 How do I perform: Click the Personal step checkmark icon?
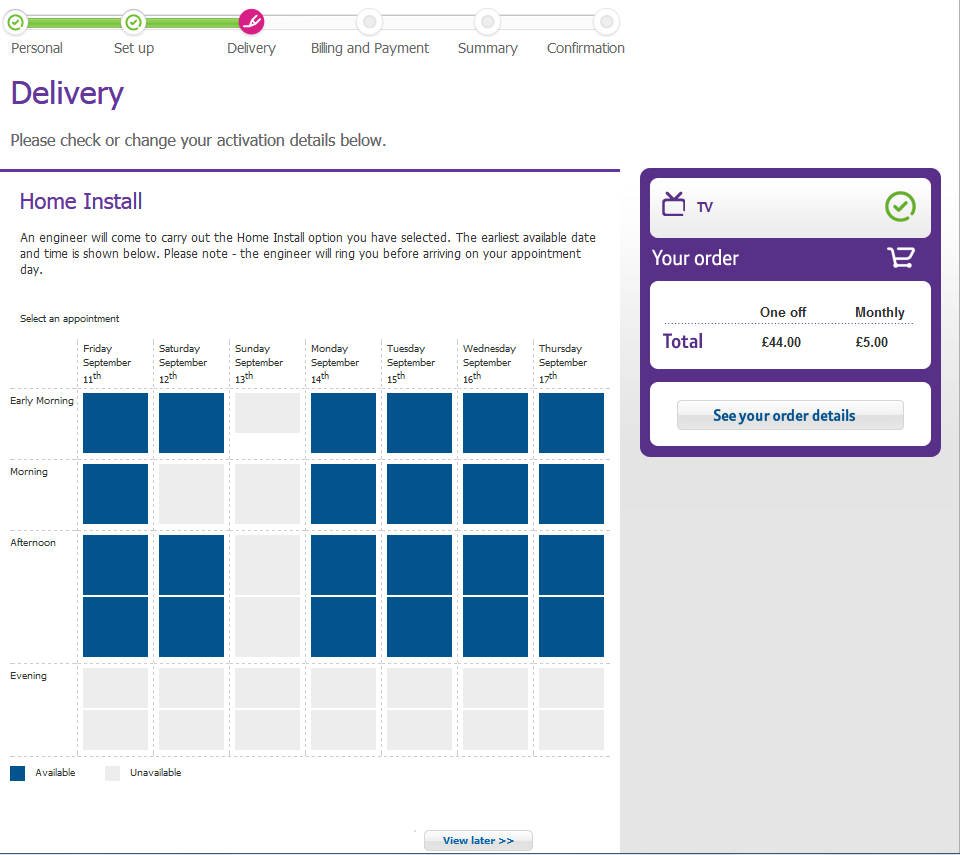15,21
